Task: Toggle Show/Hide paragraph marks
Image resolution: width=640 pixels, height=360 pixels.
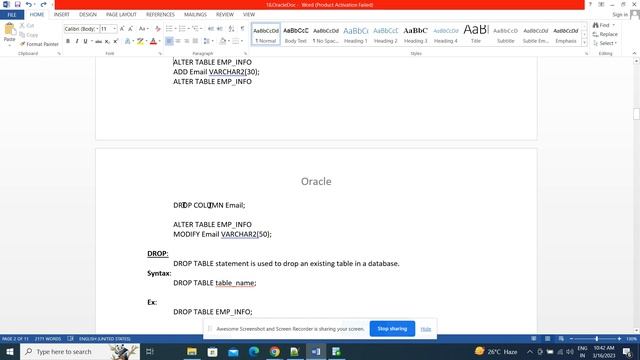Action: (242, 29)
